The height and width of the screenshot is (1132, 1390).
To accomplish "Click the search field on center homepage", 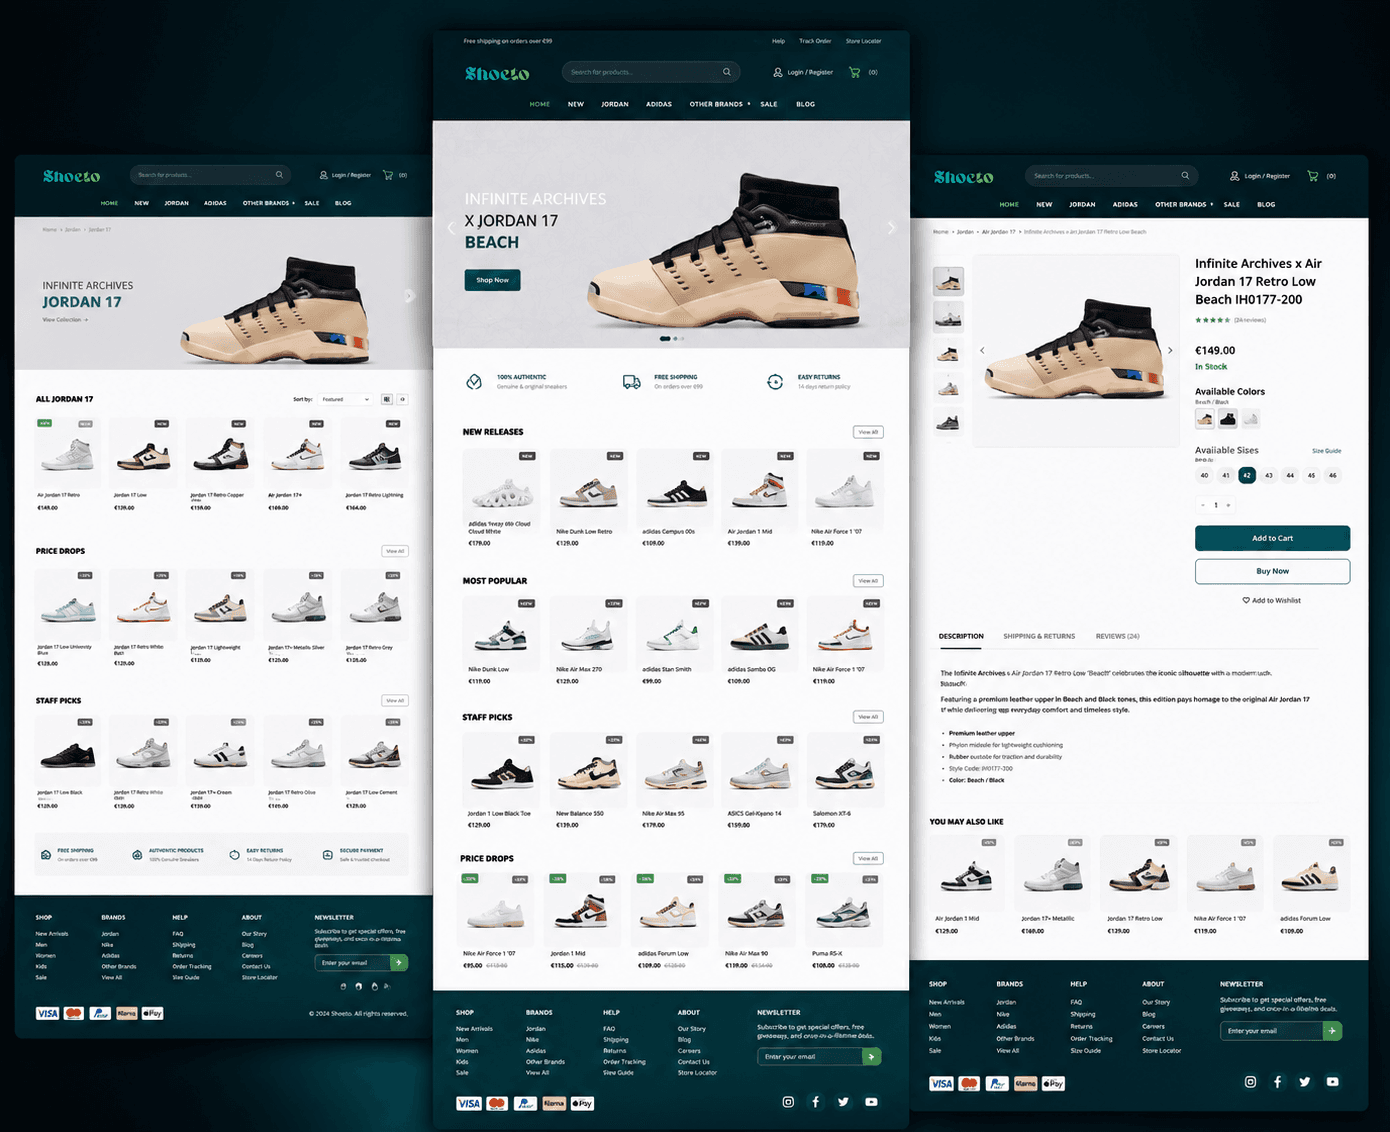I will pos(651,72).
